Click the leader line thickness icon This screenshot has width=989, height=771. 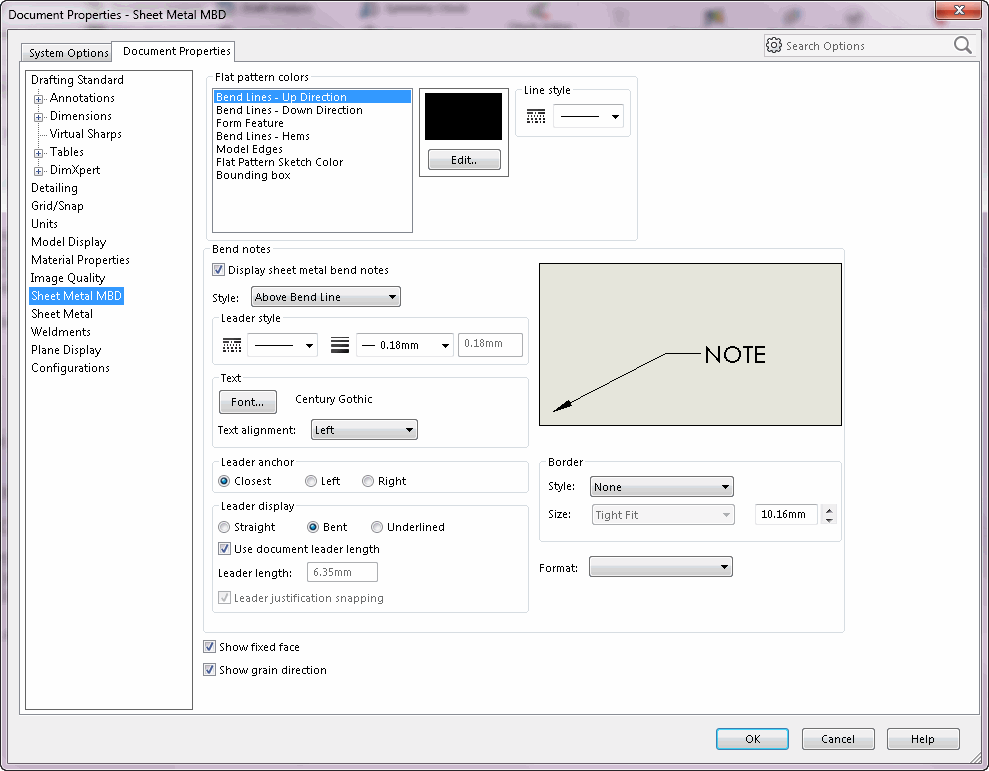pos(340,345)
